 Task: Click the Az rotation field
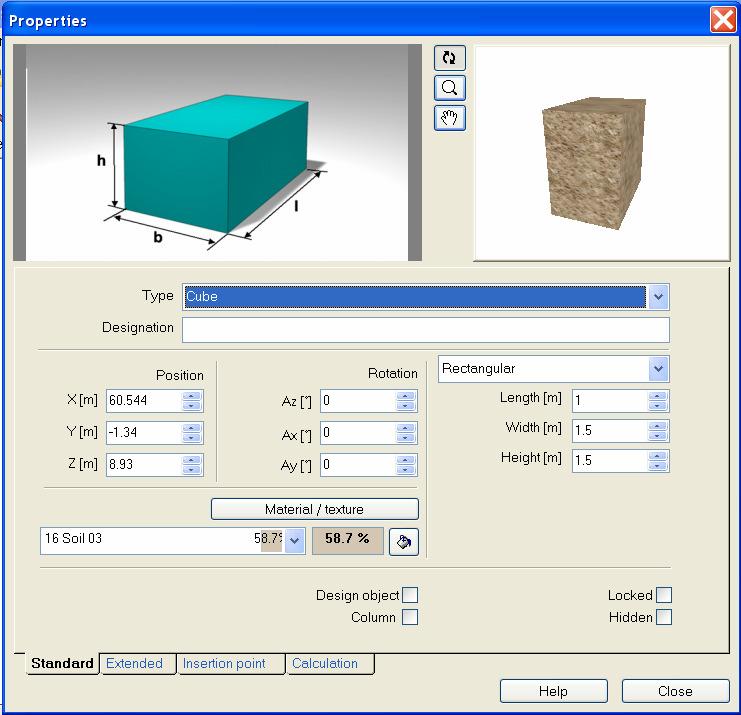click(358, 401)
